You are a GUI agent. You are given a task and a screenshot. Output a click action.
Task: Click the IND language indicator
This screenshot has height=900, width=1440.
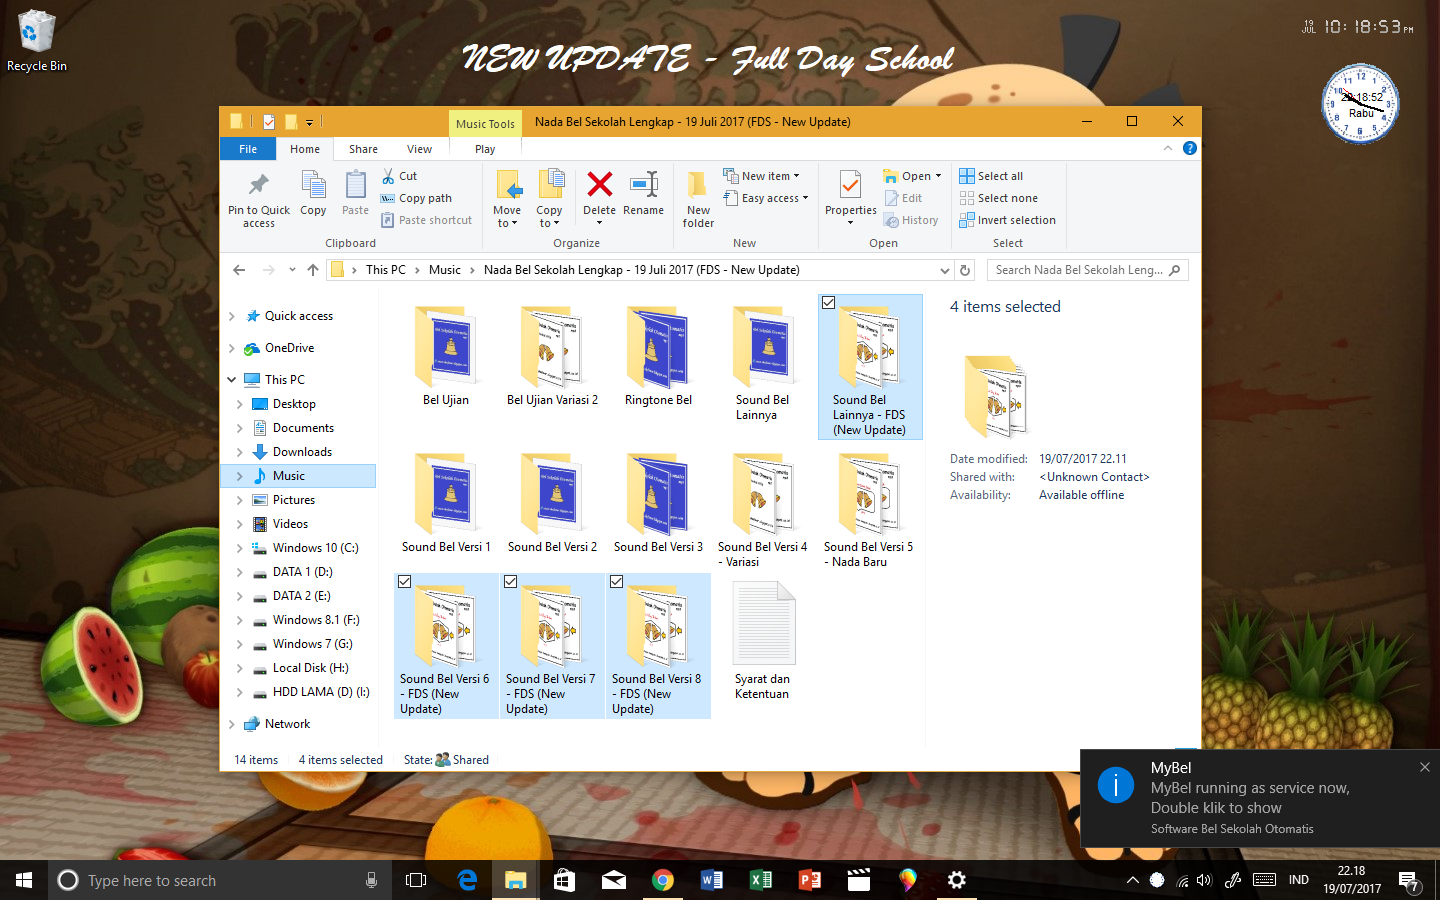pyautogui.click(x=1299, y=880)
